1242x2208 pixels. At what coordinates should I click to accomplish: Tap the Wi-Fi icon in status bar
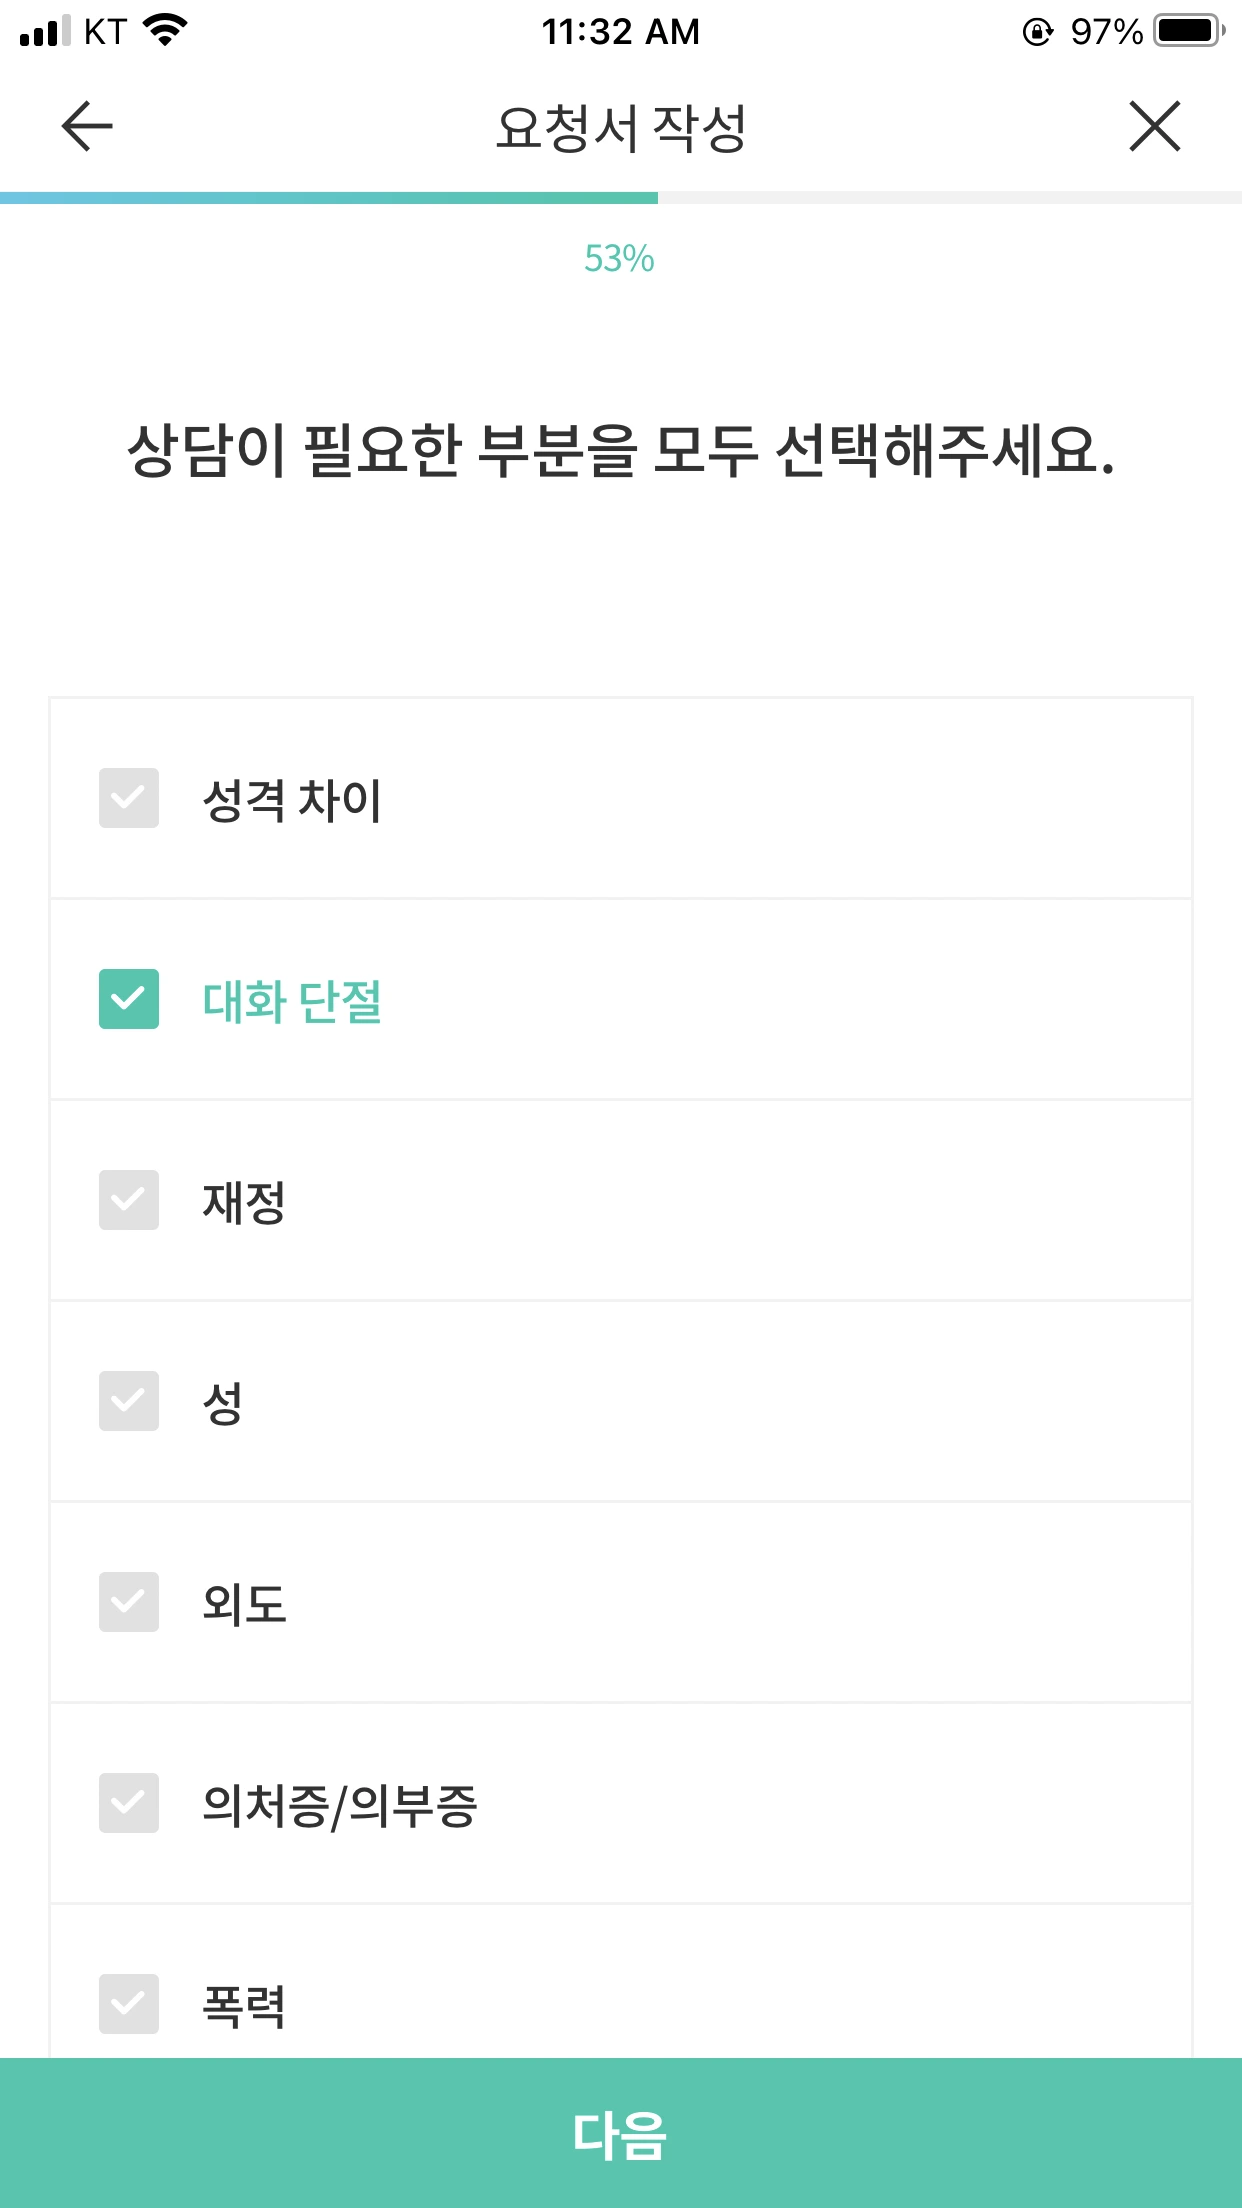(x=166, y=30)
